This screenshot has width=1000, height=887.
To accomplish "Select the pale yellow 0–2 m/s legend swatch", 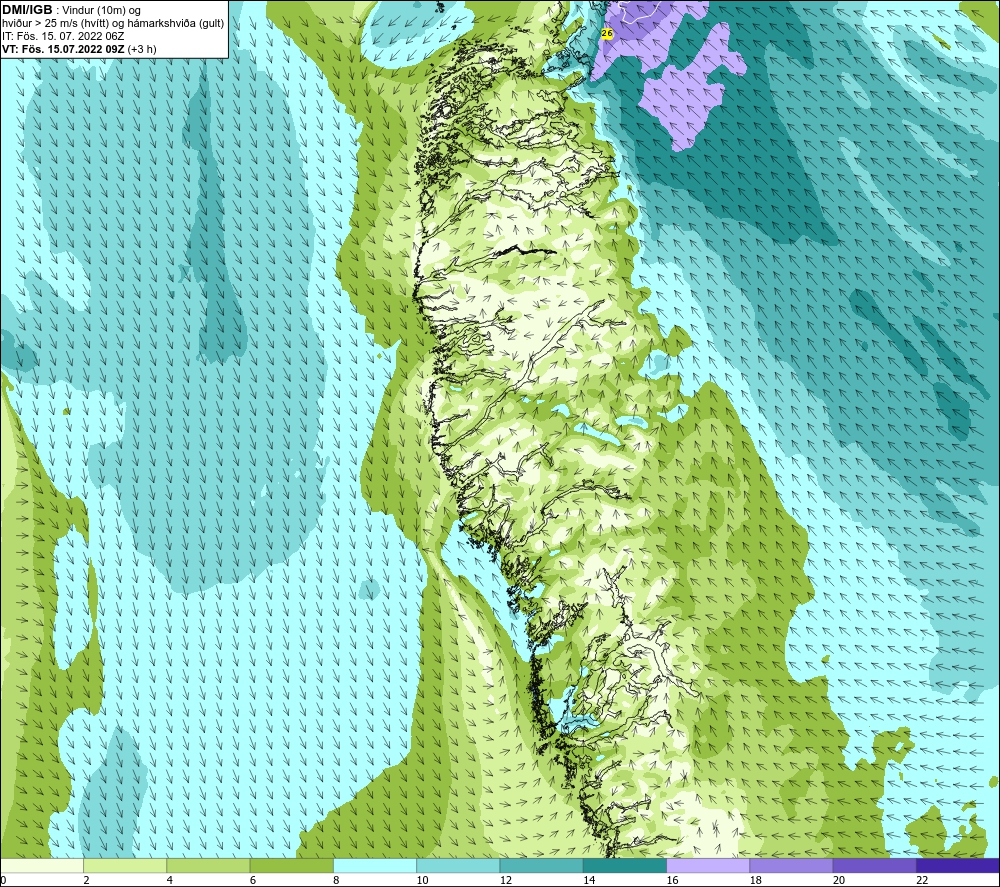I will pos(42,865).
